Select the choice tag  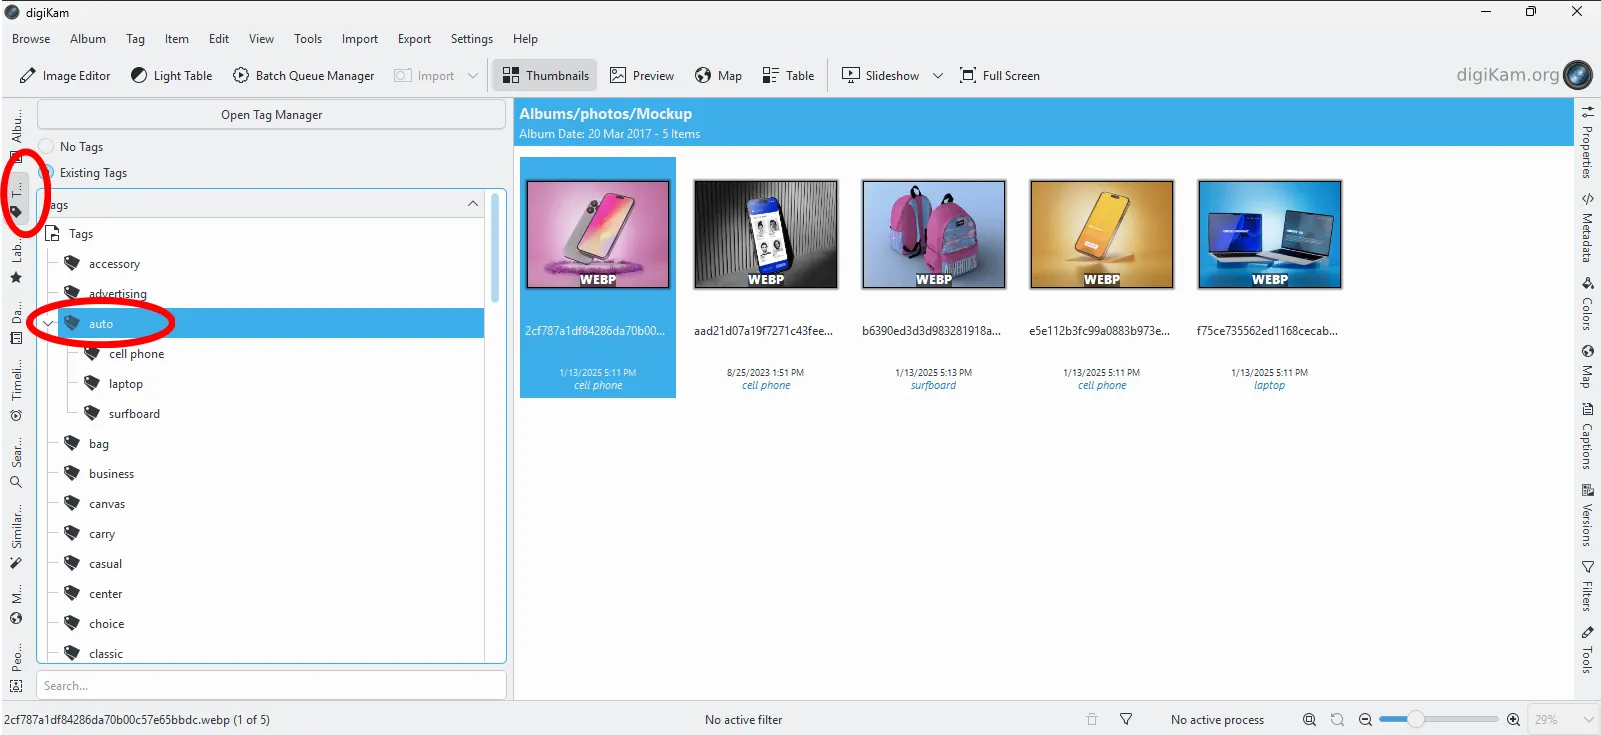106,624
